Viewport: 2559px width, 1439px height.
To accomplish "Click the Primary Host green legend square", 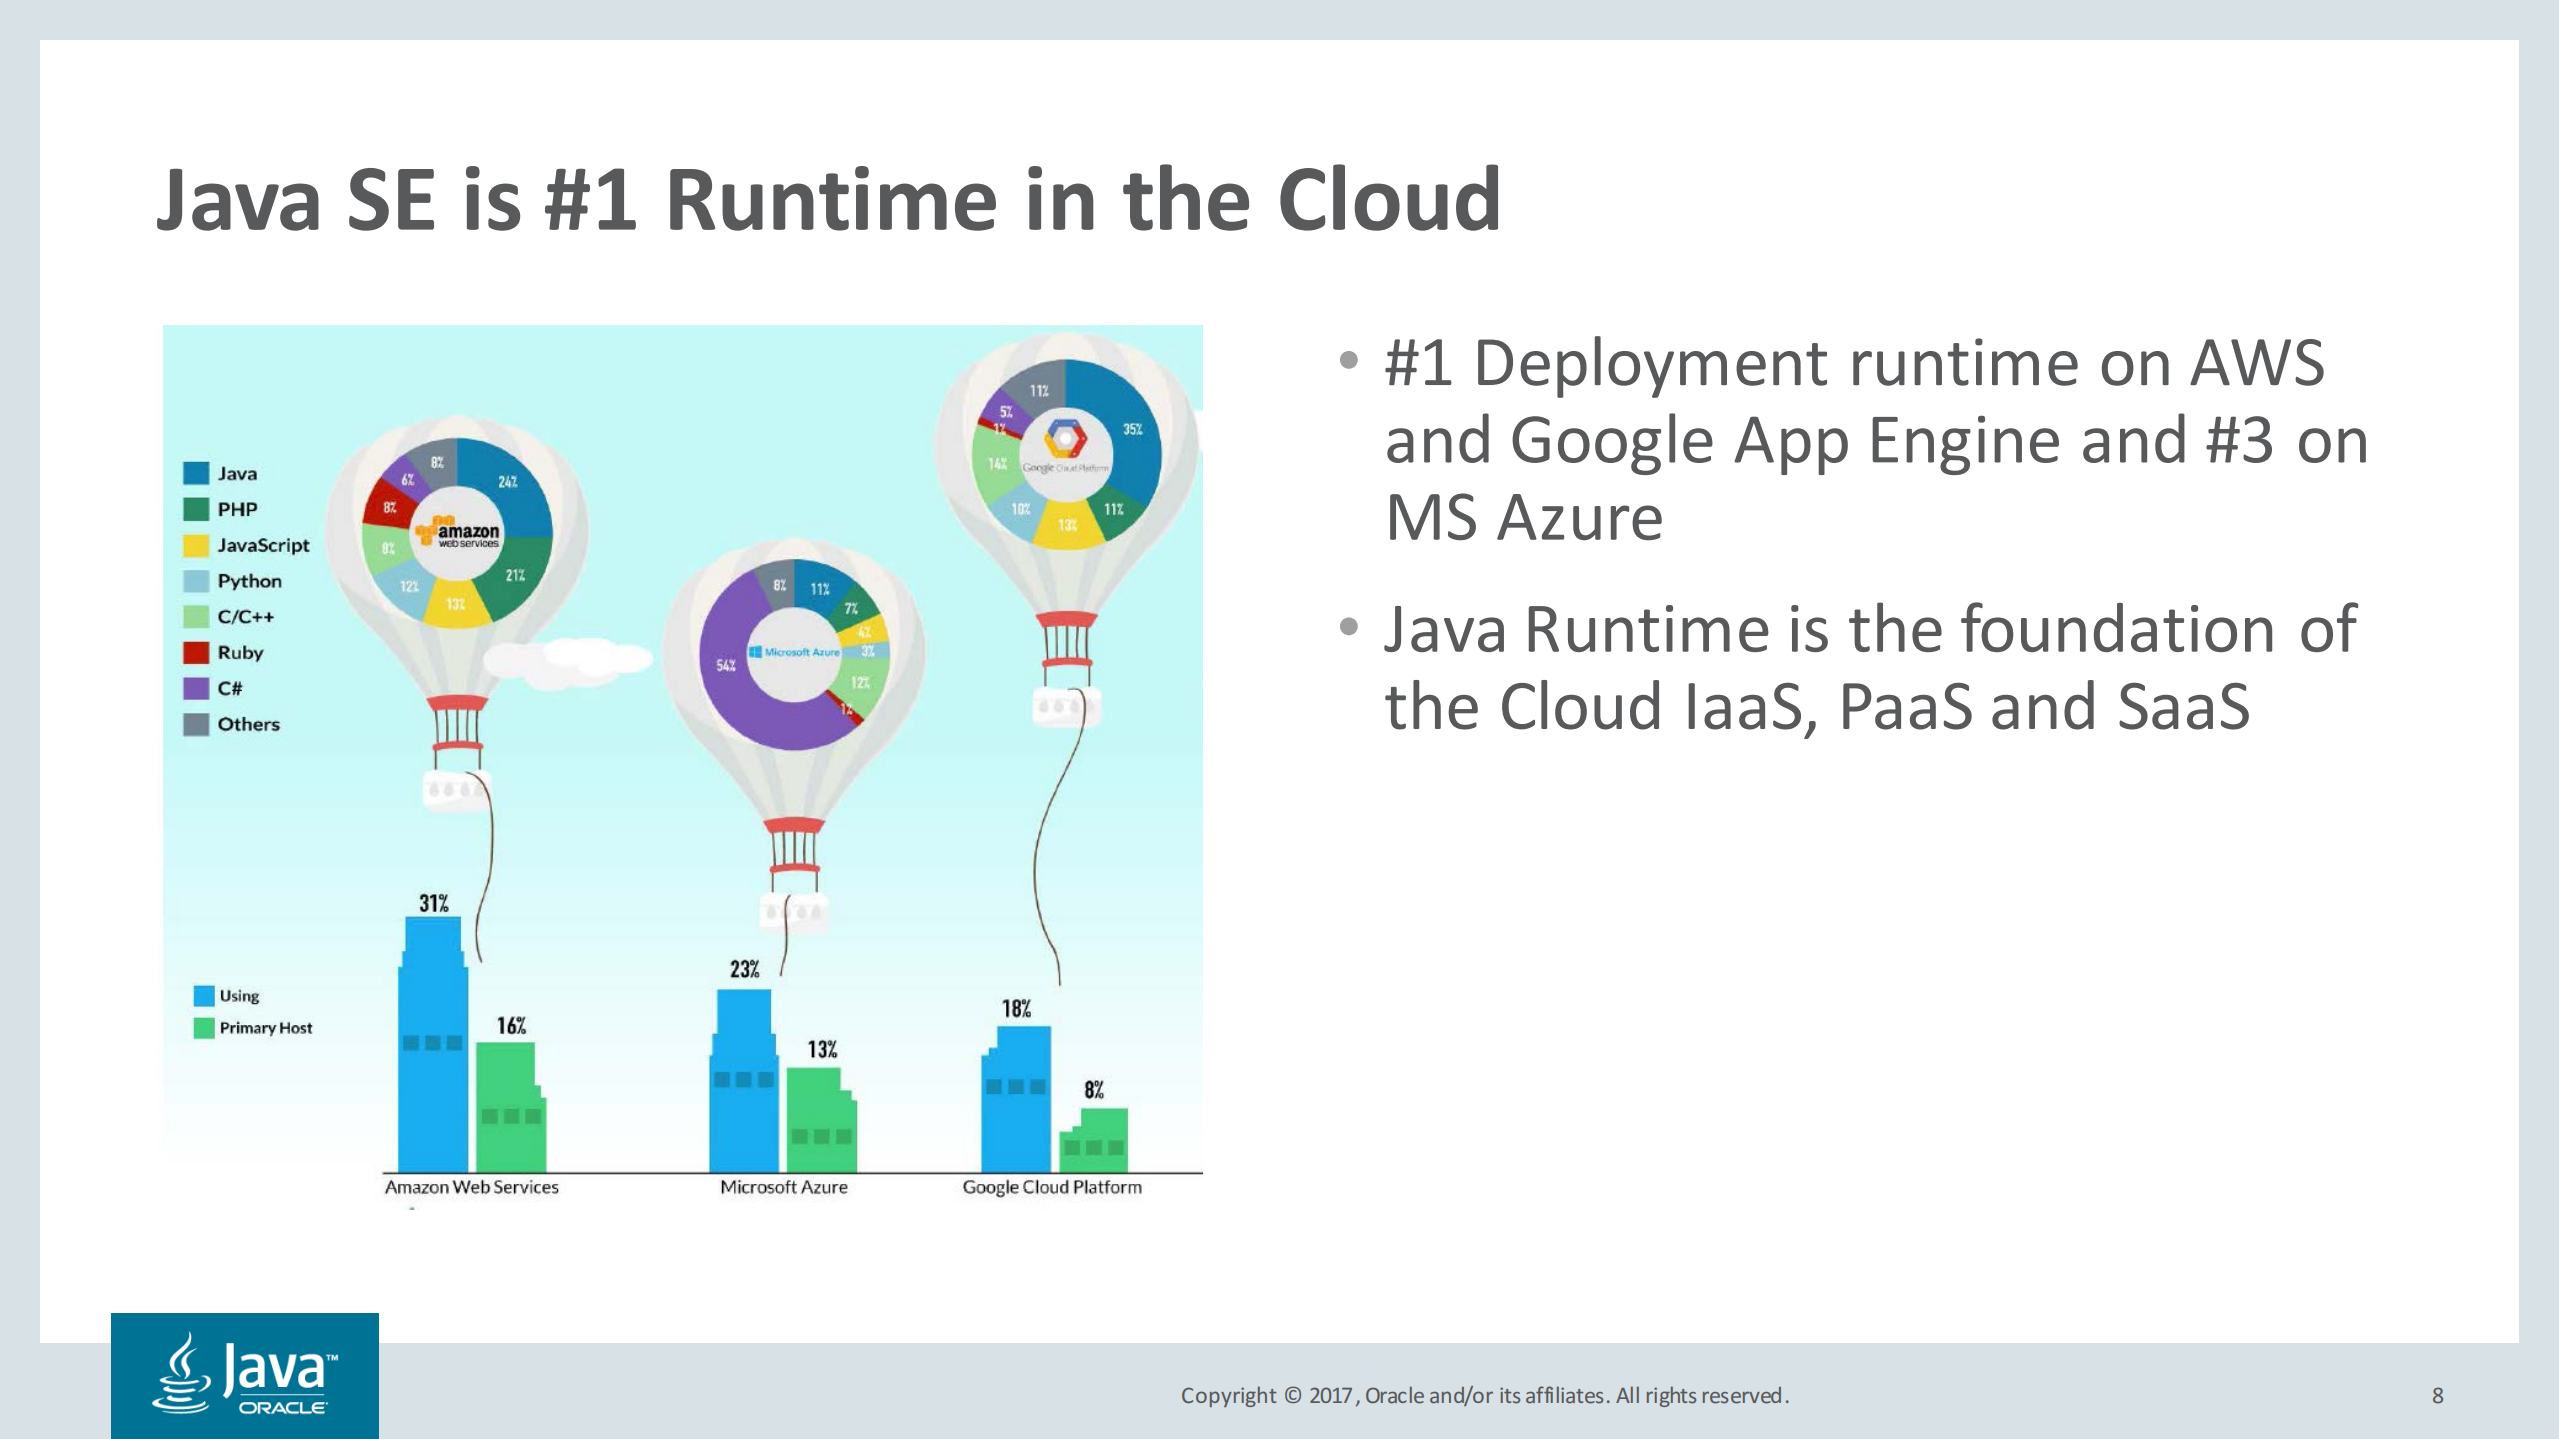I will pyautogui.click(x=204, y=1028).
